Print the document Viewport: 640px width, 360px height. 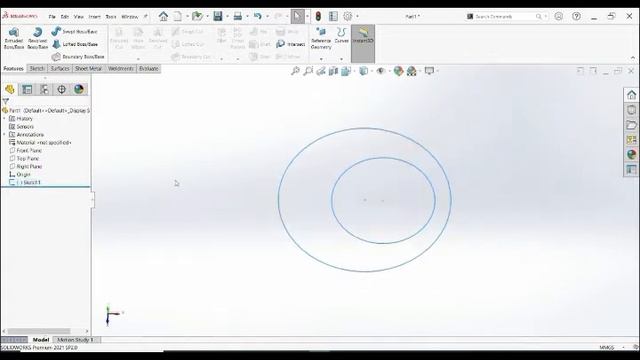pos(238,16)
